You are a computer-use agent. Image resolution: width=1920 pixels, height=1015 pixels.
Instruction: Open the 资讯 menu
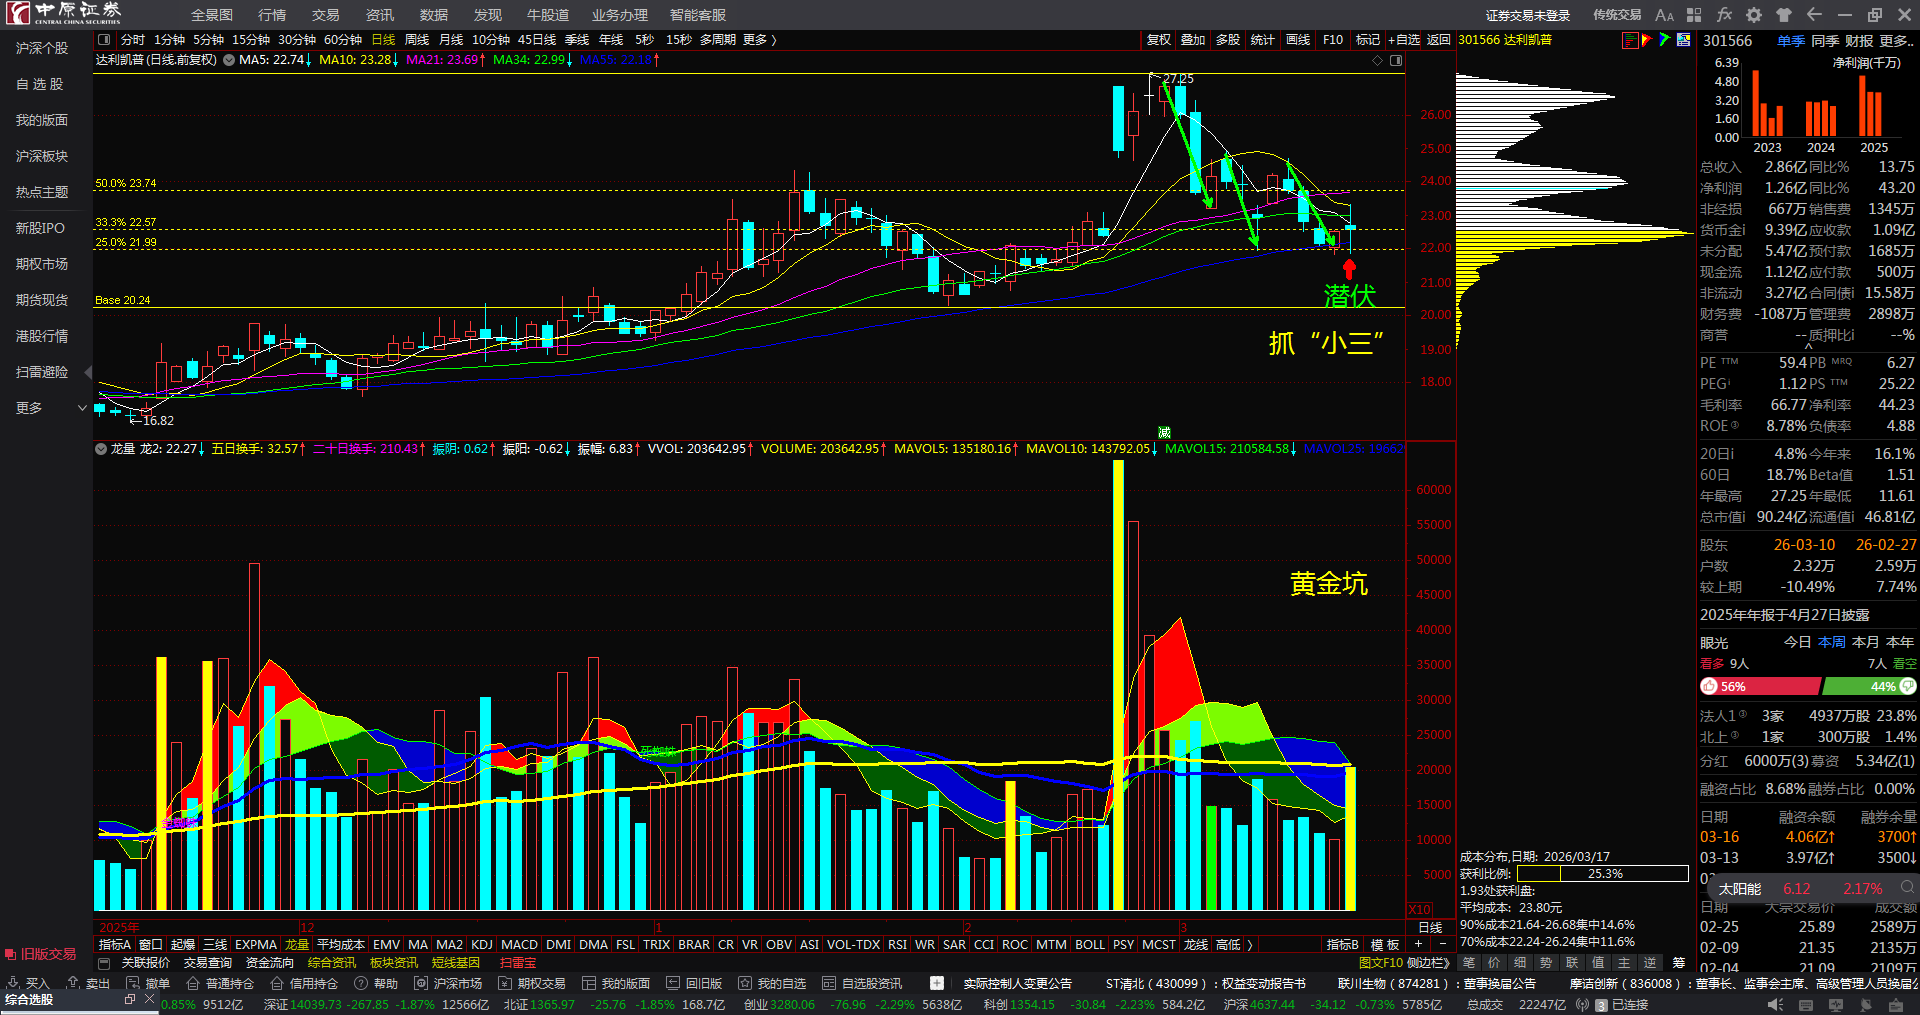coord(379,15)
